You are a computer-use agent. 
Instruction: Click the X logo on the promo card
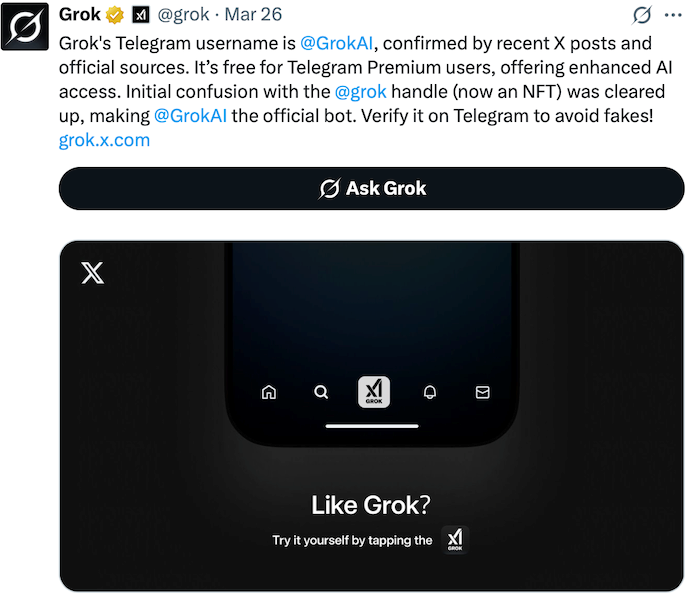click(92, 273)
